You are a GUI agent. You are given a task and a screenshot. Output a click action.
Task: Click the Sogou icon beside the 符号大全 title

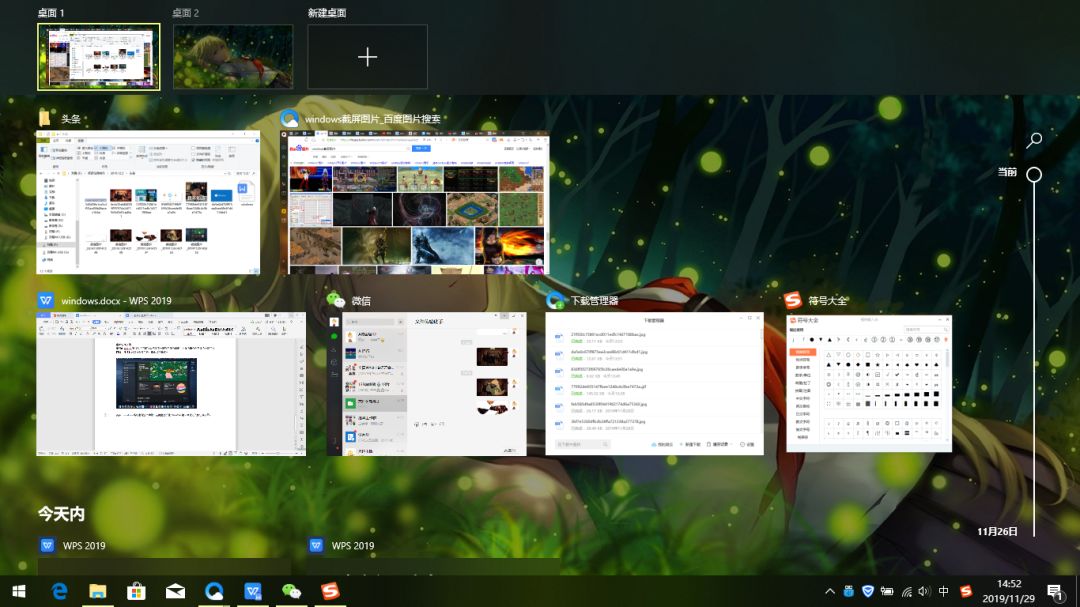[793, 300]
